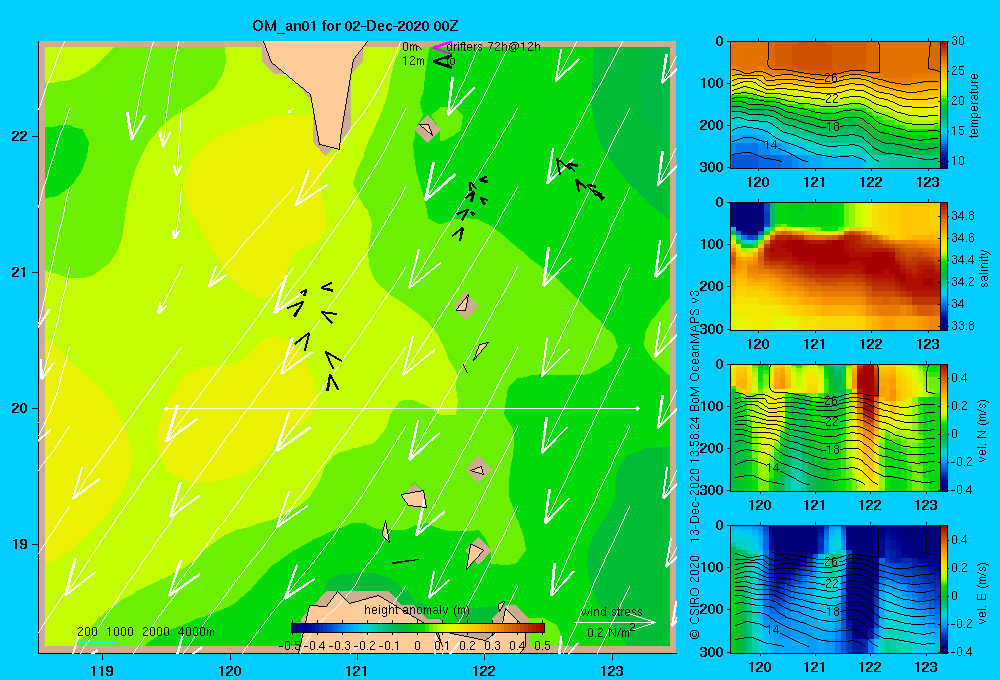Click the "12m" depth legend label
This screenshot has width=1000, height=680.
(413, 61)
